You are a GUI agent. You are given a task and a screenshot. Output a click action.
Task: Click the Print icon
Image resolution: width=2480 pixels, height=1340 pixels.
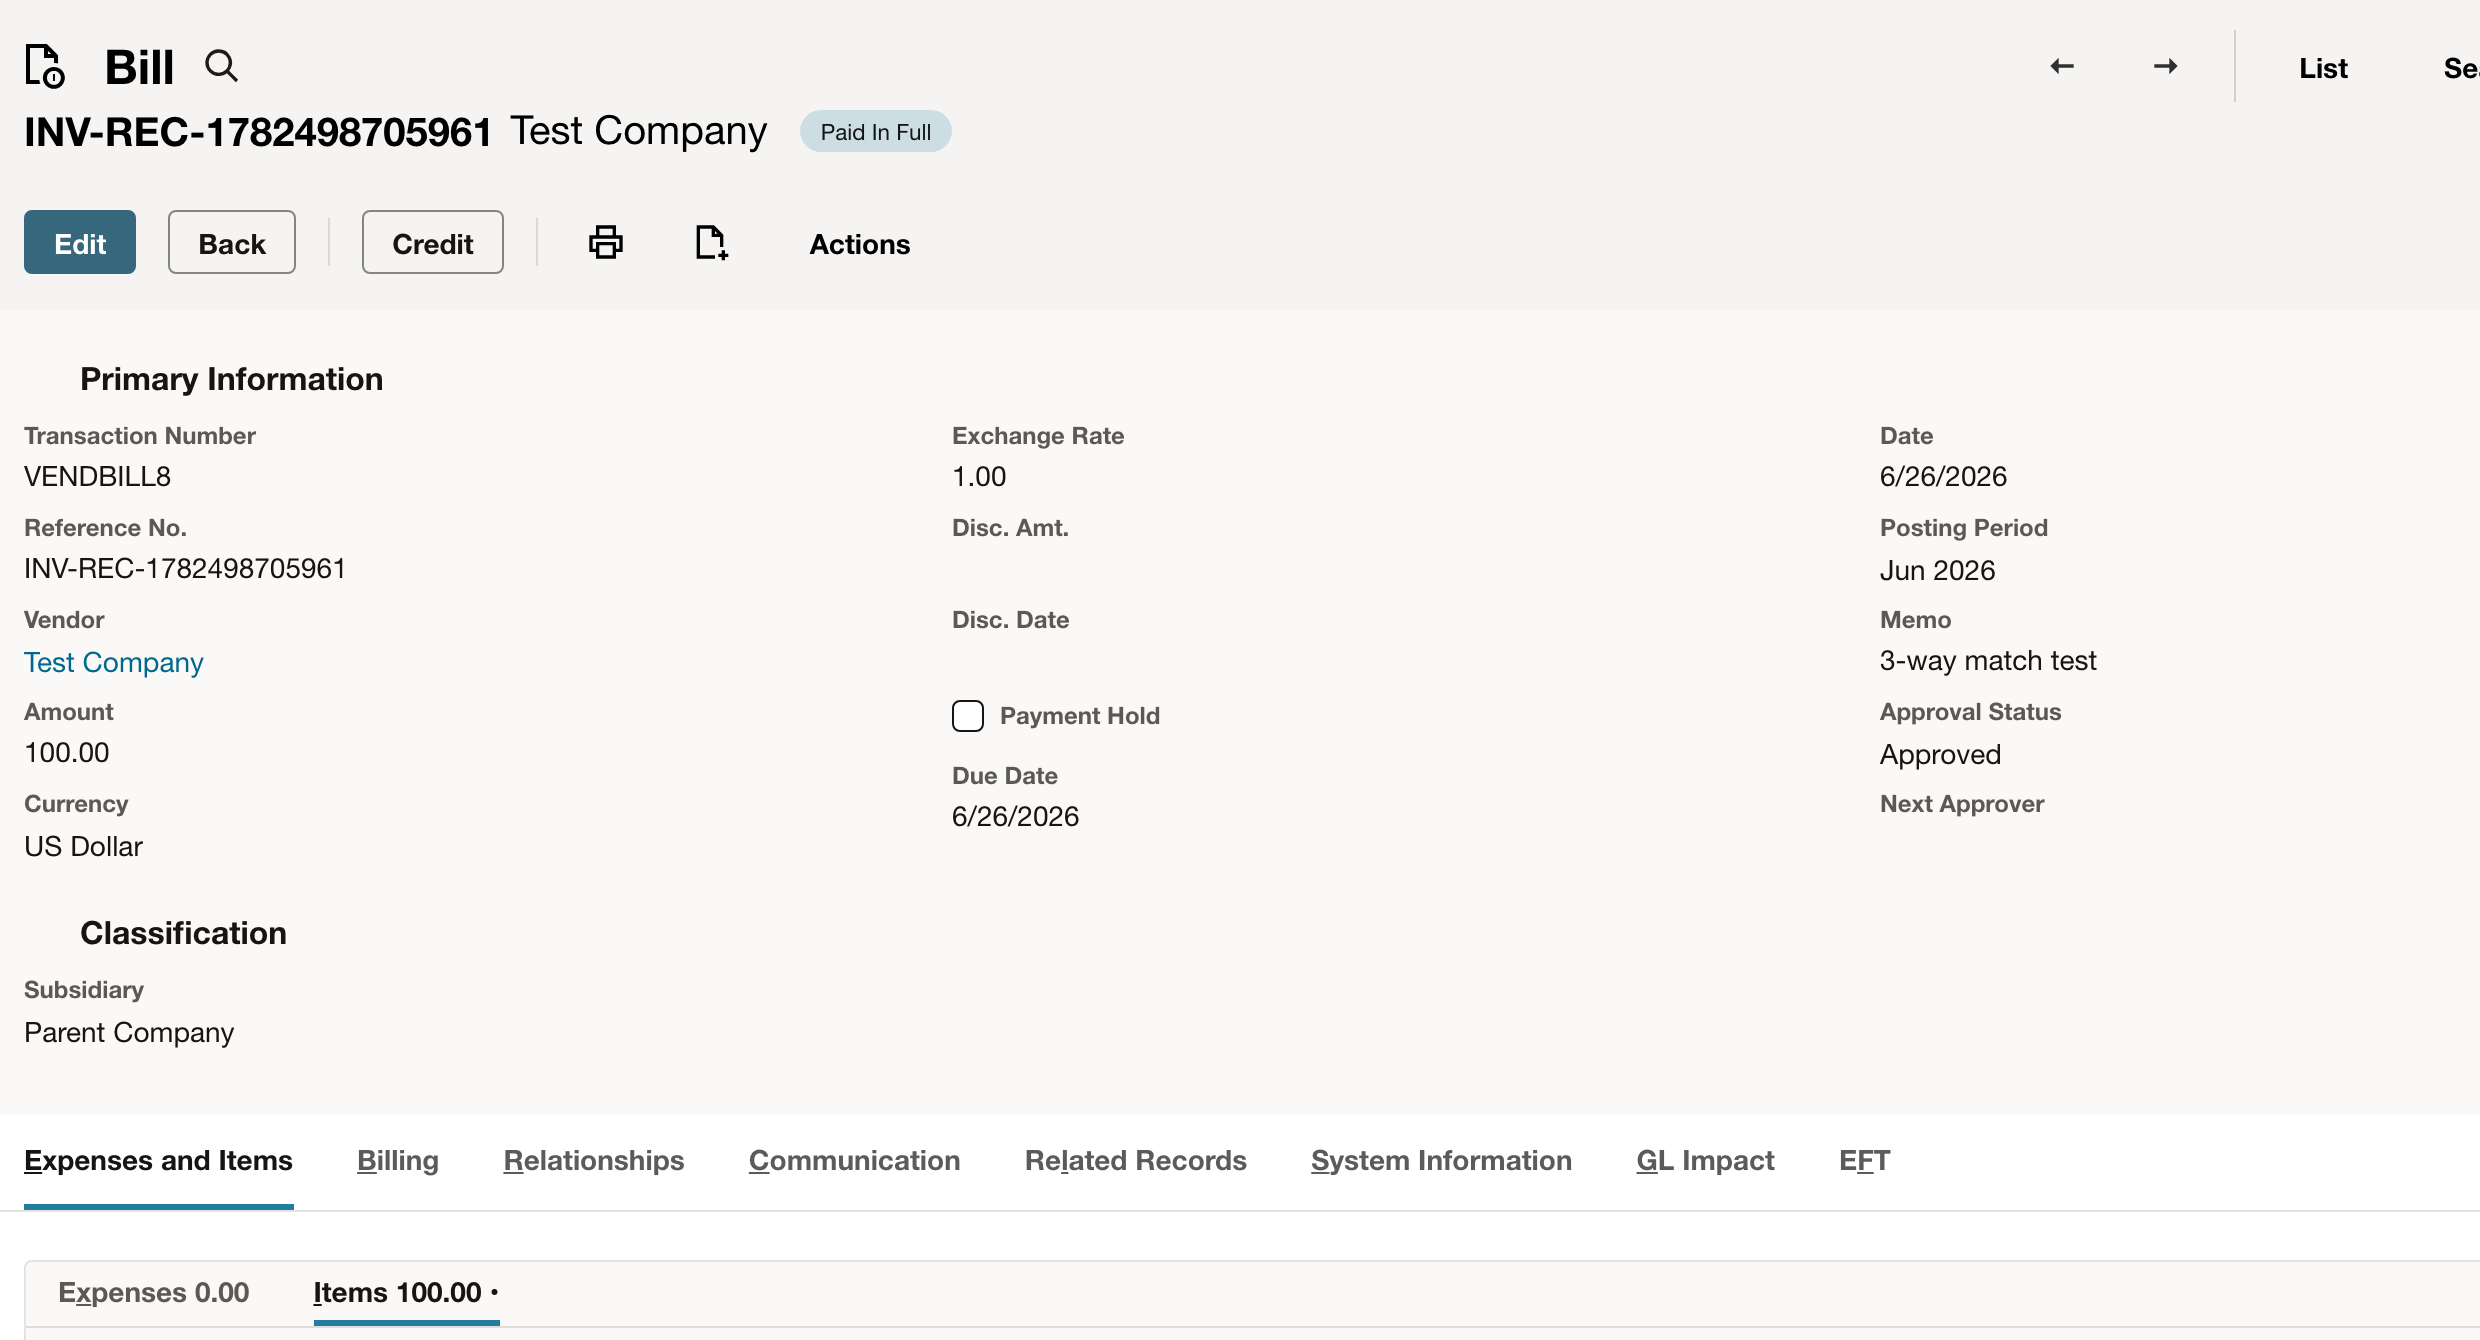[x=606, y=242]
